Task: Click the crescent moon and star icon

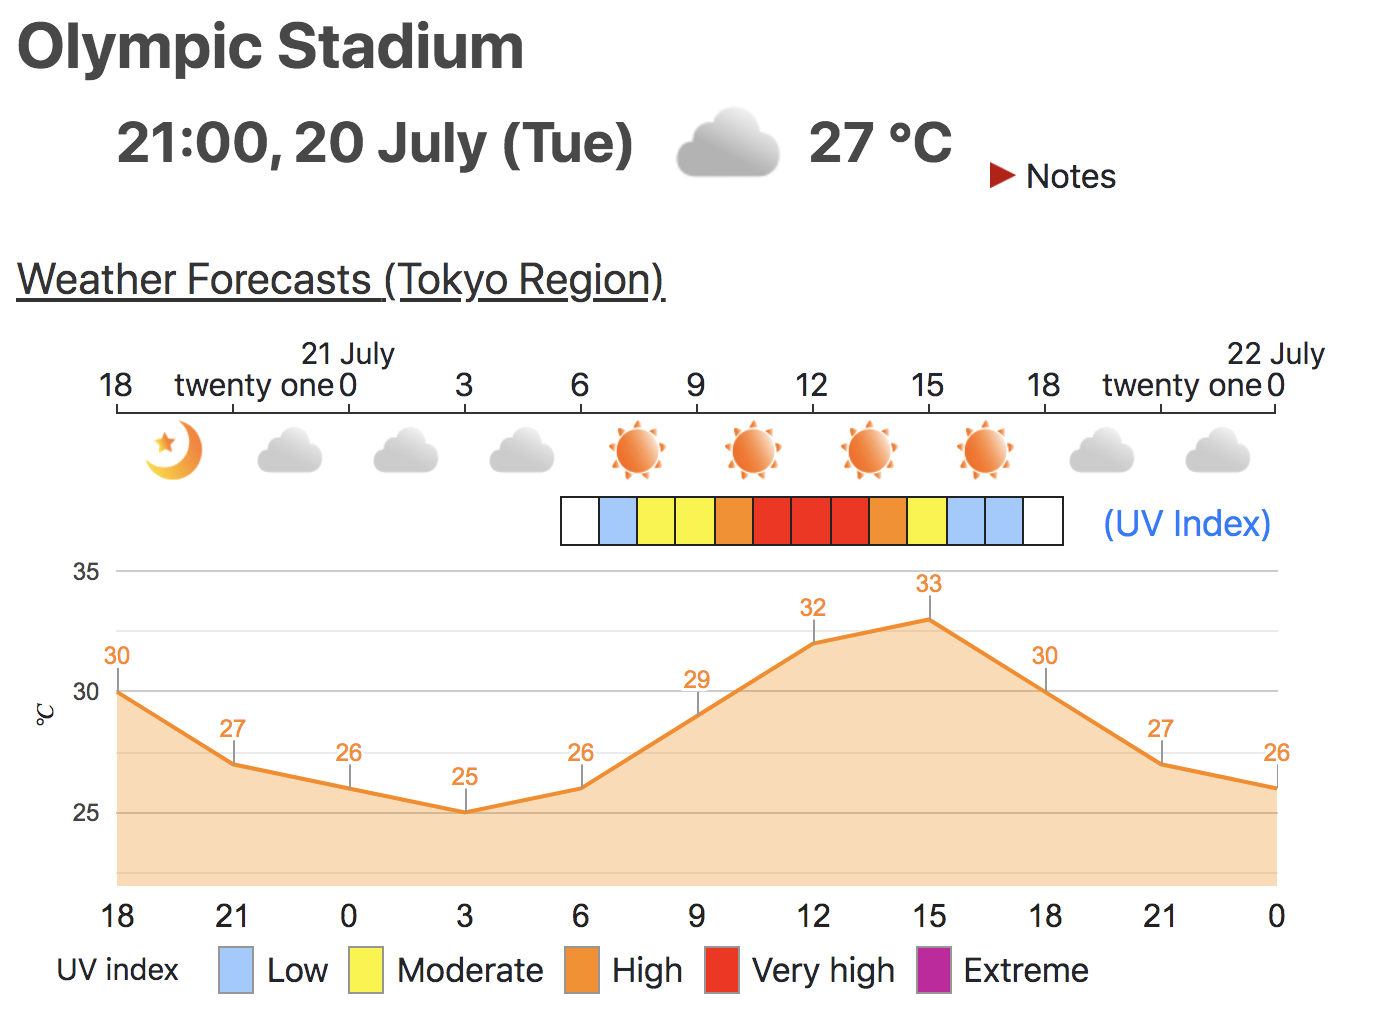Action: 174,451
